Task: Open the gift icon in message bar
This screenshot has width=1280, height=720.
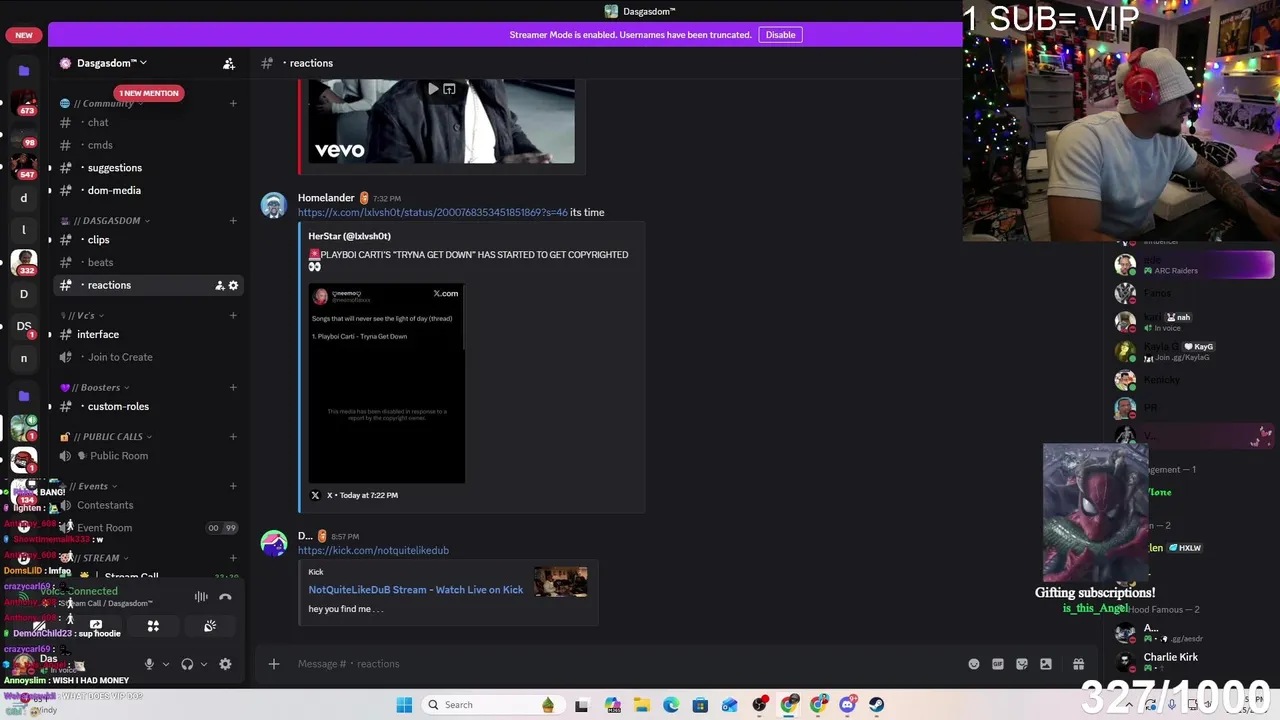Action: click(x=1078, y=664)
